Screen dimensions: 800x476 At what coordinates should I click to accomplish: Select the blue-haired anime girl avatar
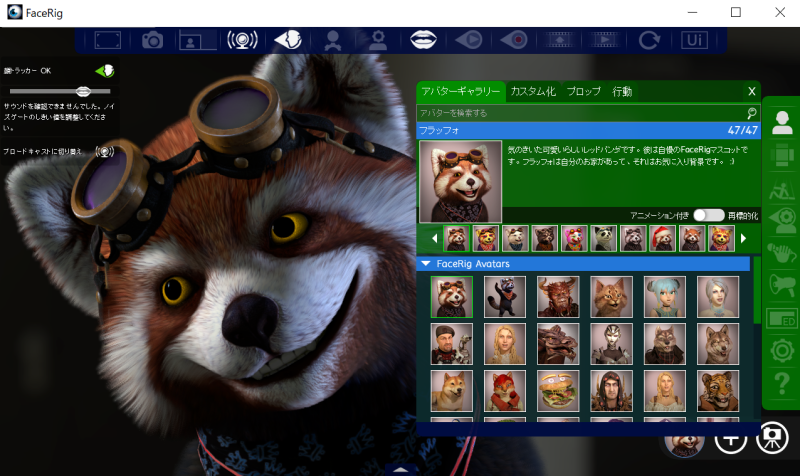(664, 297)
